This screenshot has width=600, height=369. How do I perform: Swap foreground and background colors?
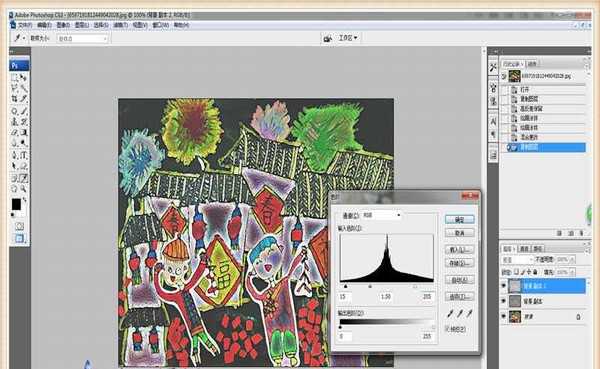pyautogui.click(x=25, y=200)
